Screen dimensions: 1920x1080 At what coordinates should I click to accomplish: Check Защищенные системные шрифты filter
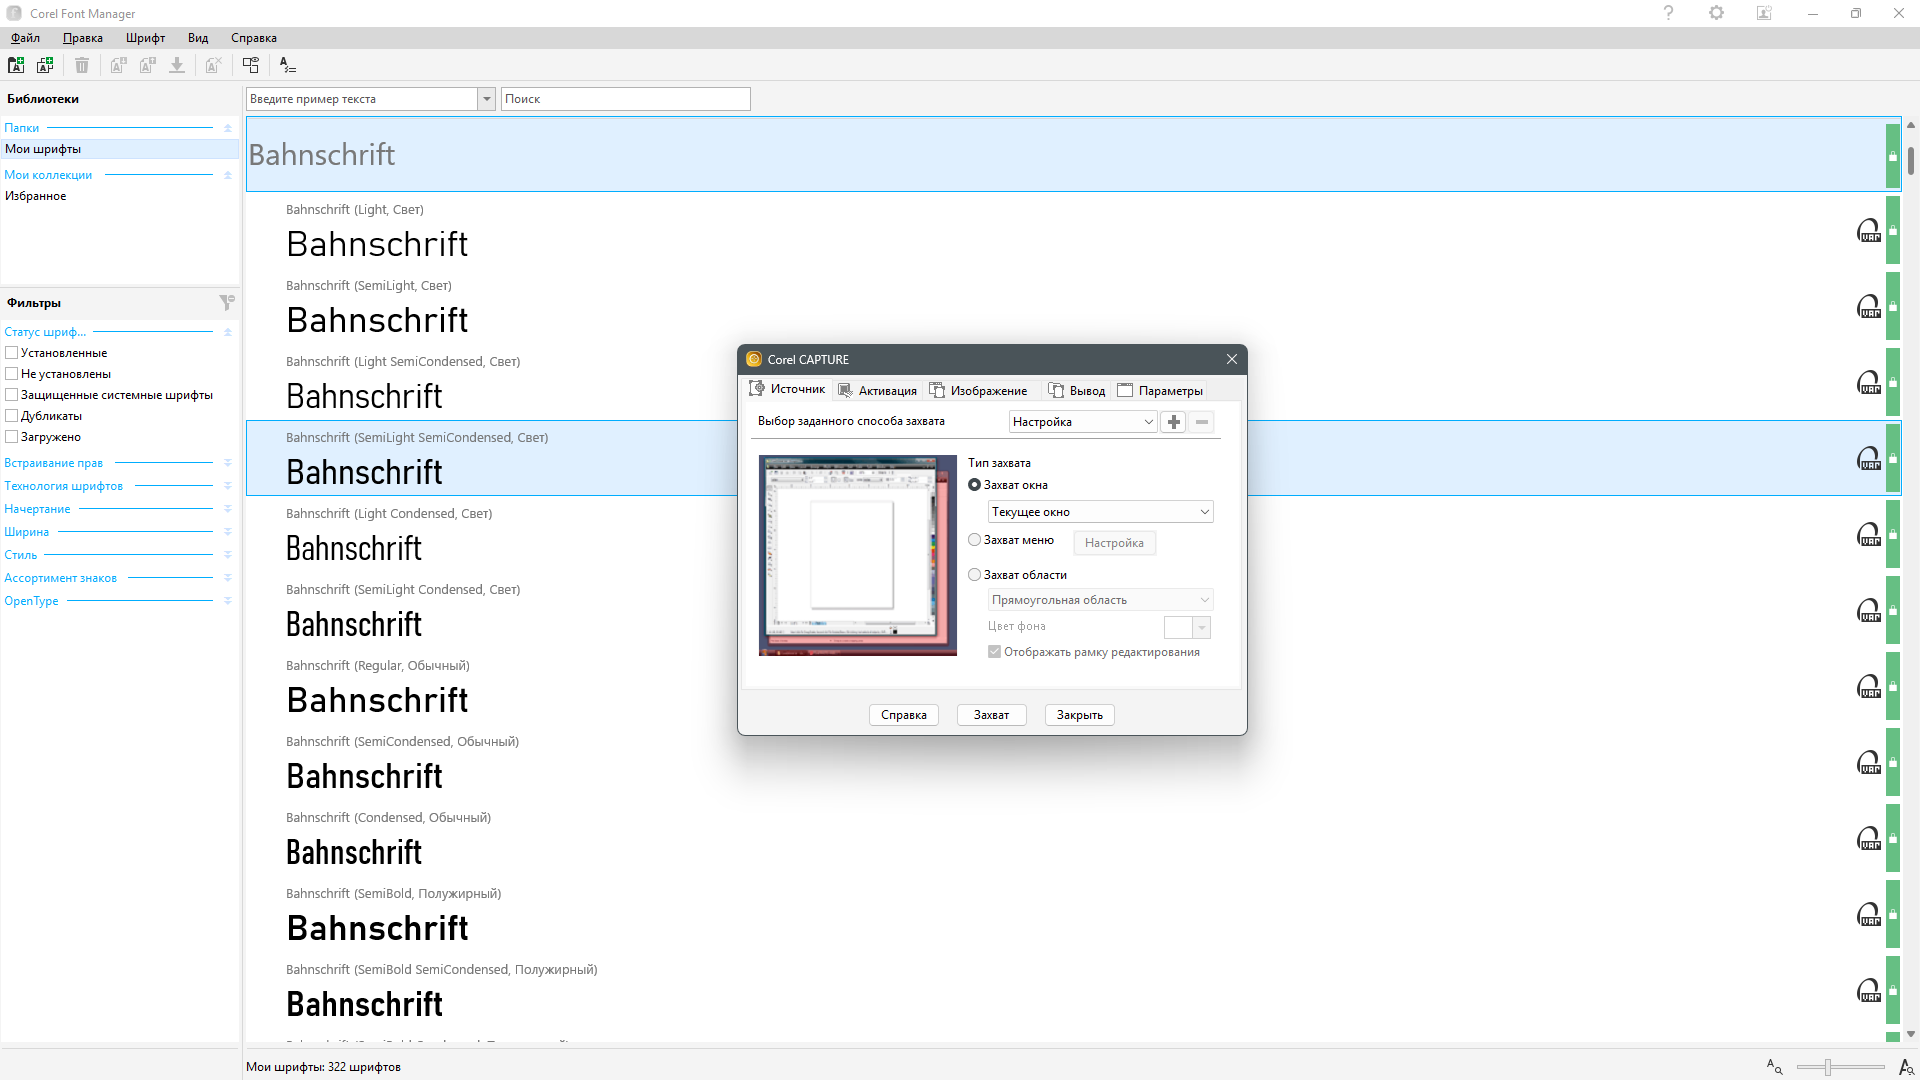pos(12,395)
